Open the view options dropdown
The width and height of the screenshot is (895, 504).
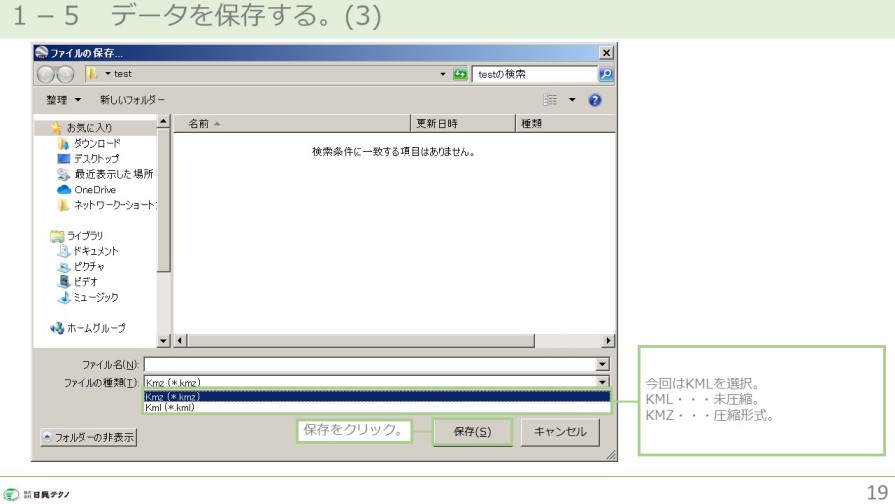pyautogui.click(x=573, y=100)
